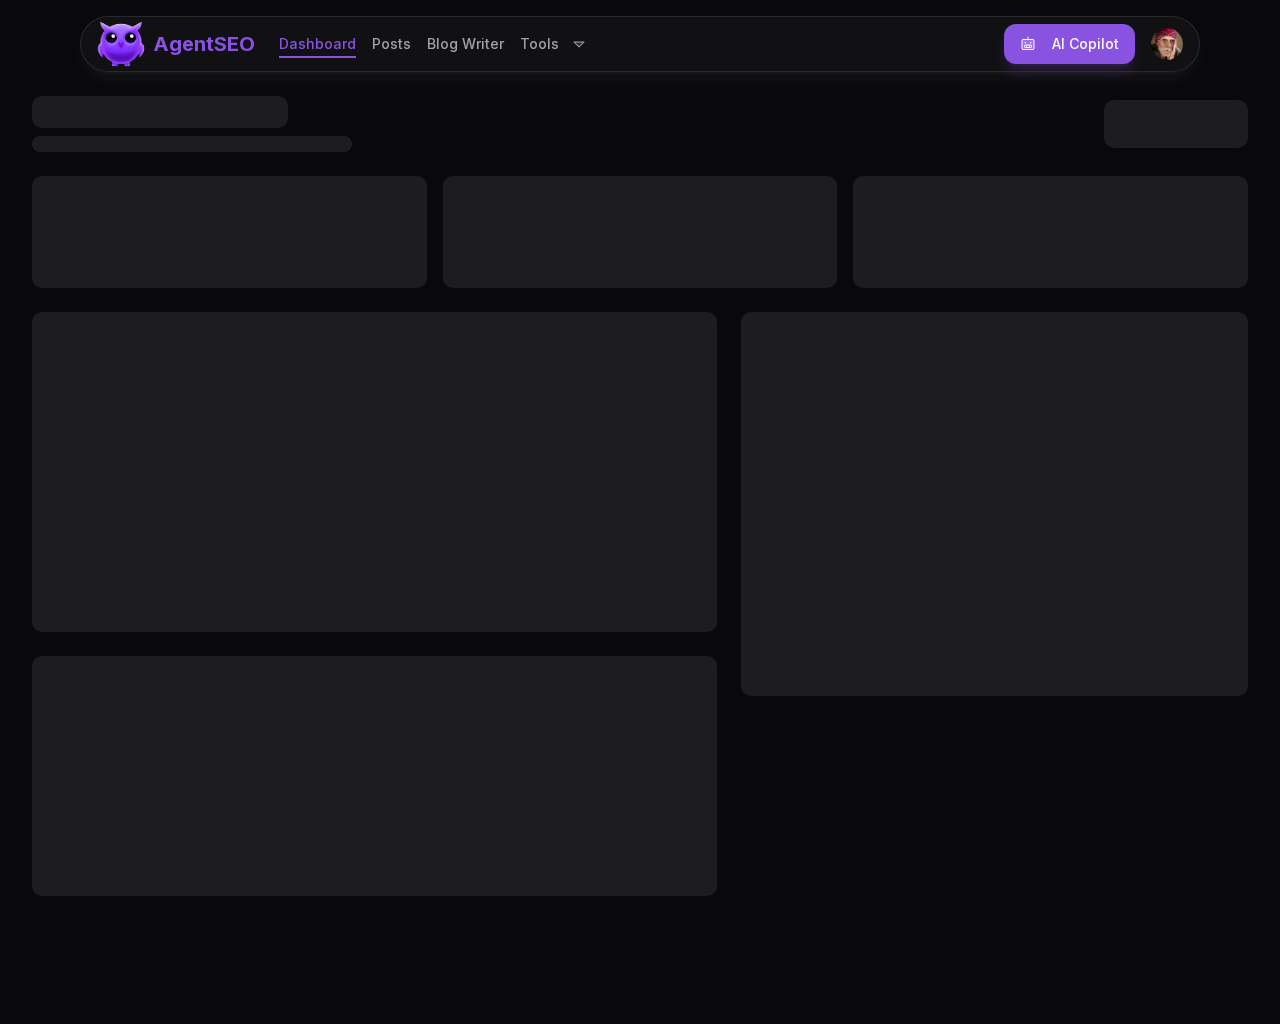Viewport: 1280px width, 1024px height.
Task: Click the AI Copilot button
Action: (x=1069, y=44)
